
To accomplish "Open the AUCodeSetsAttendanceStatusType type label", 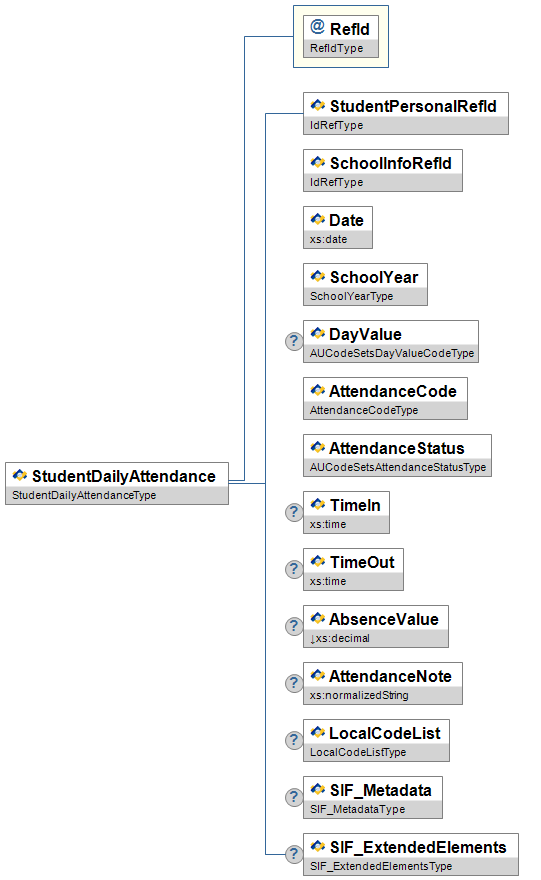I will tap(398, 467).
